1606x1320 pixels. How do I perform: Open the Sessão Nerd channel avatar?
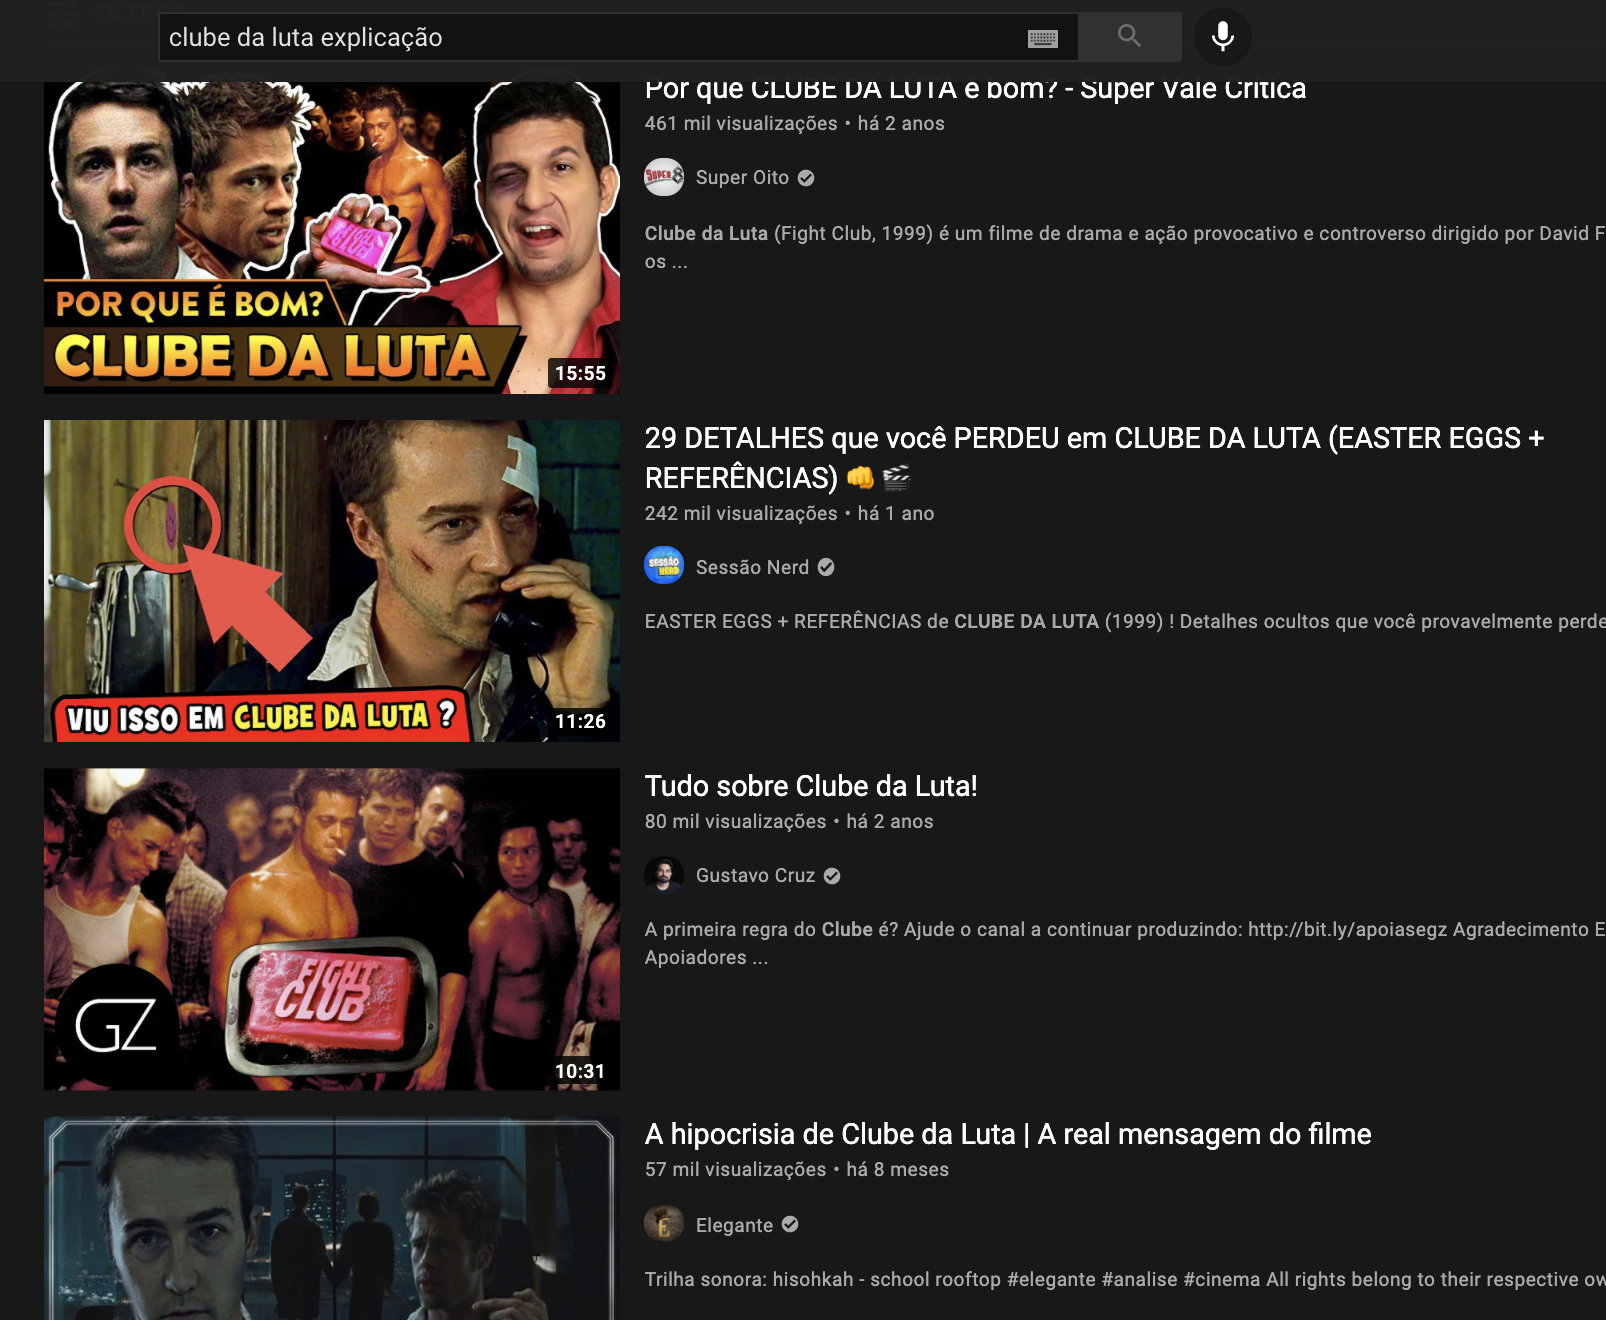pyautogui.click(x=666, y=567)
